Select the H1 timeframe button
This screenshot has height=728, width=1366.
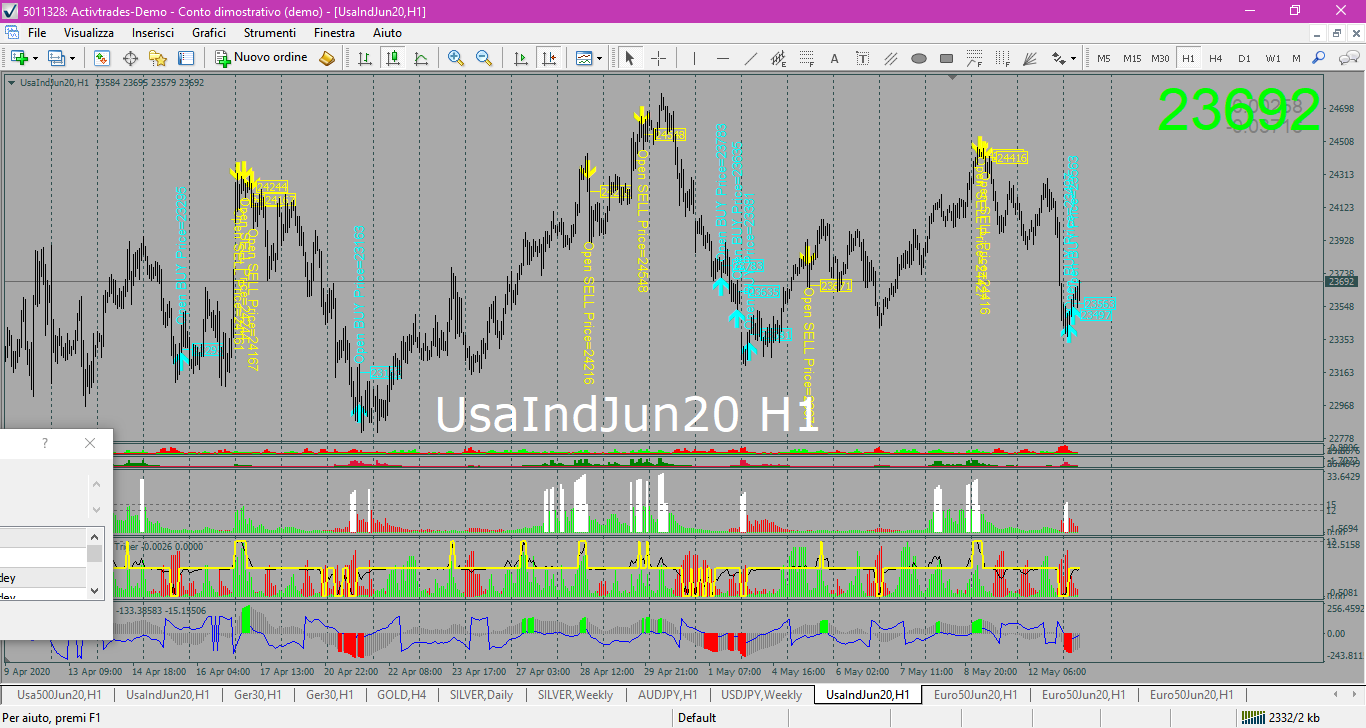click(x=1188, y=58)
